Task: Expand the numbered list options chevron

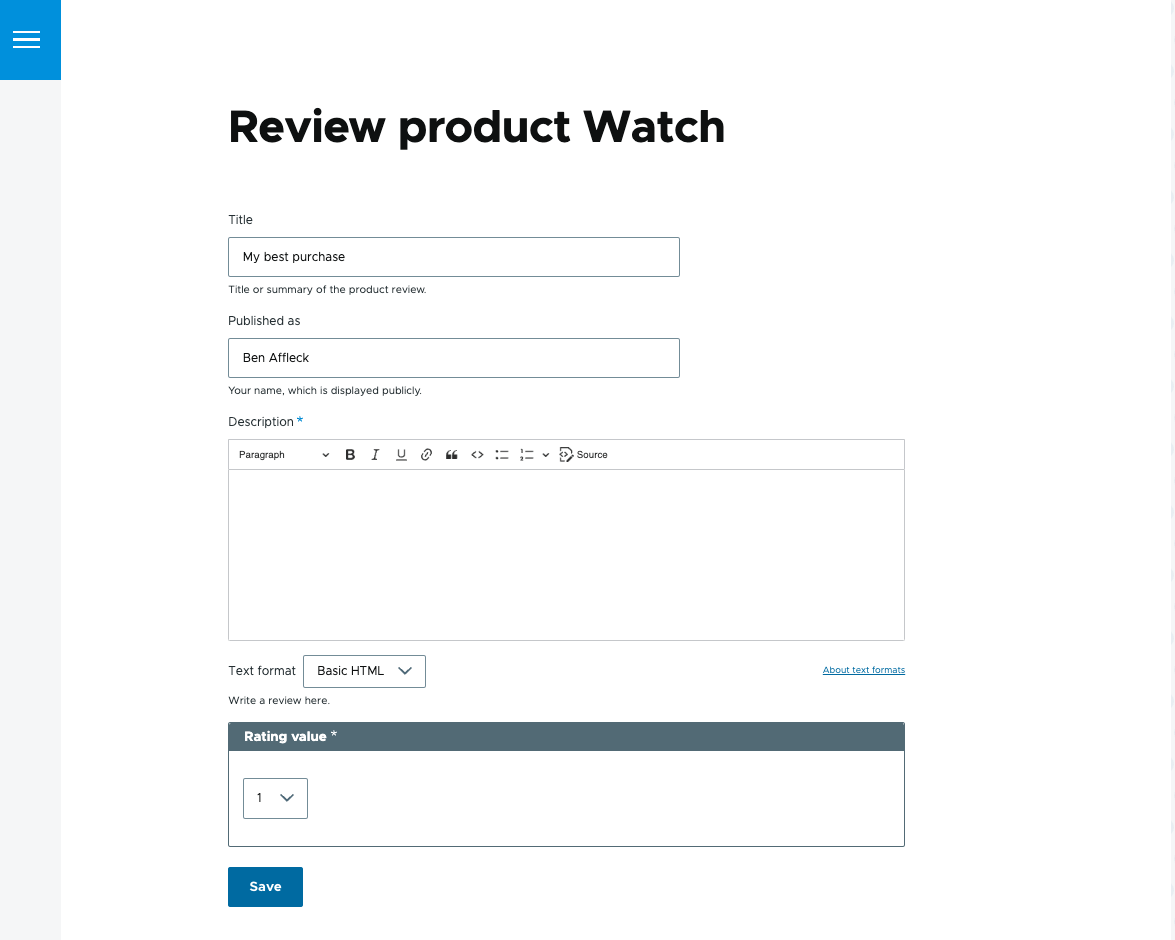Action: tap(545, 454)
